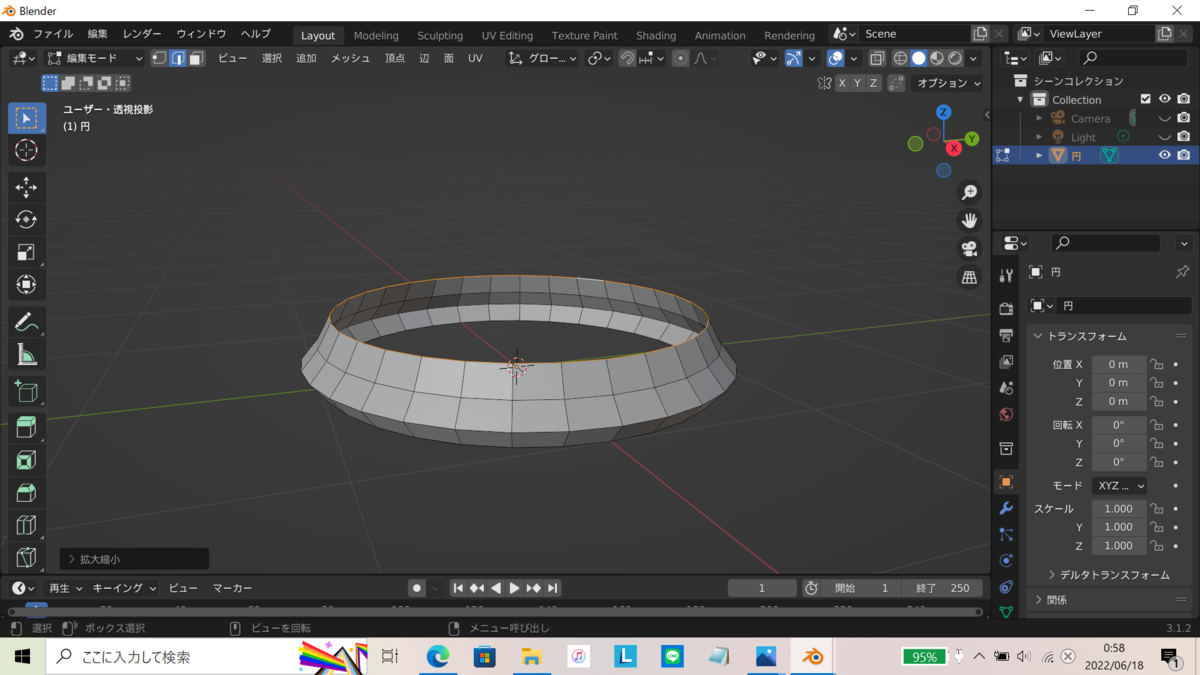Select the Rotate tool
Viewport: 1200px width, 675px height.
(x=27, y=220)
